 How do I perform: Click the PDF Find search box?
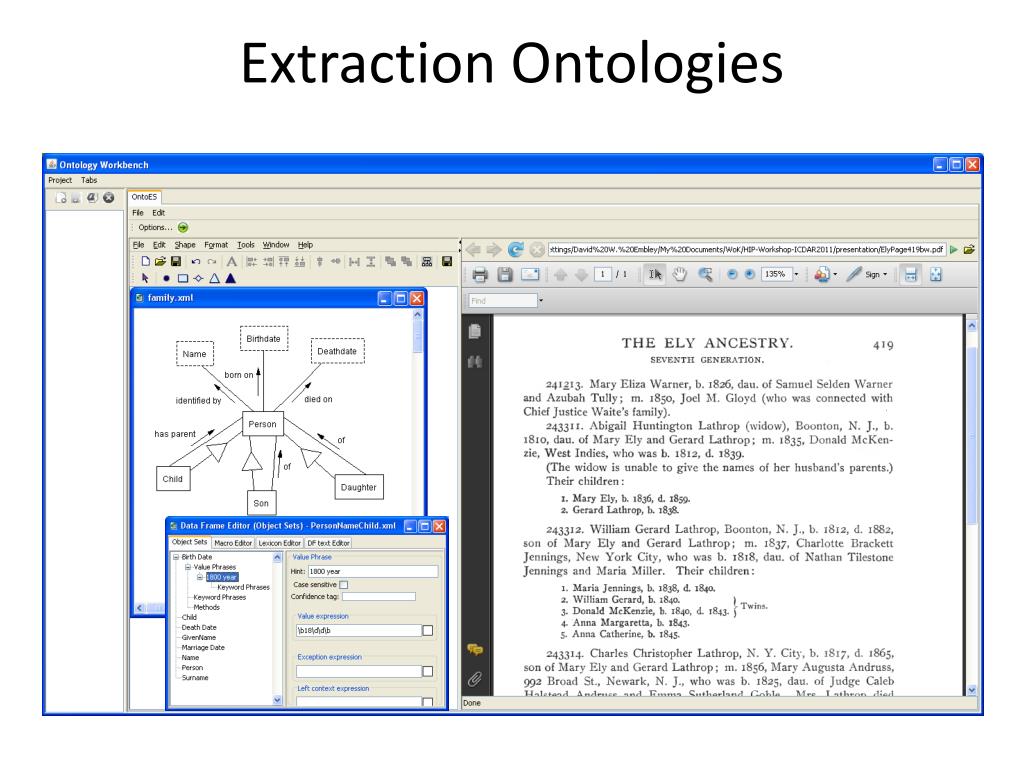[x=503, y=300]
